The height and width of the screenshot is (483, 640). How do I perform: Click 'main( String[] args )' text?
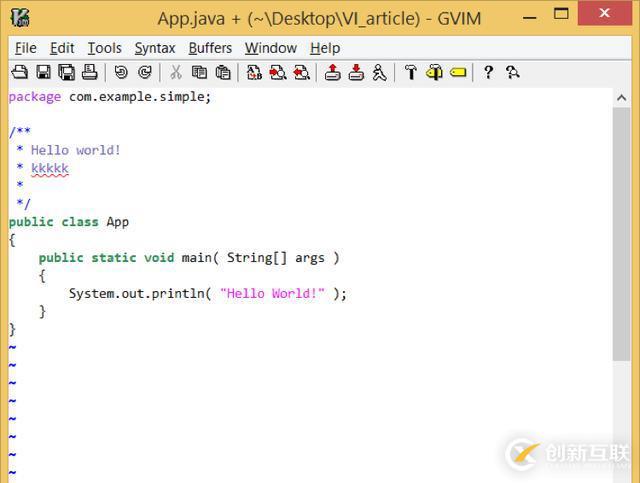(x=260, y=258)
